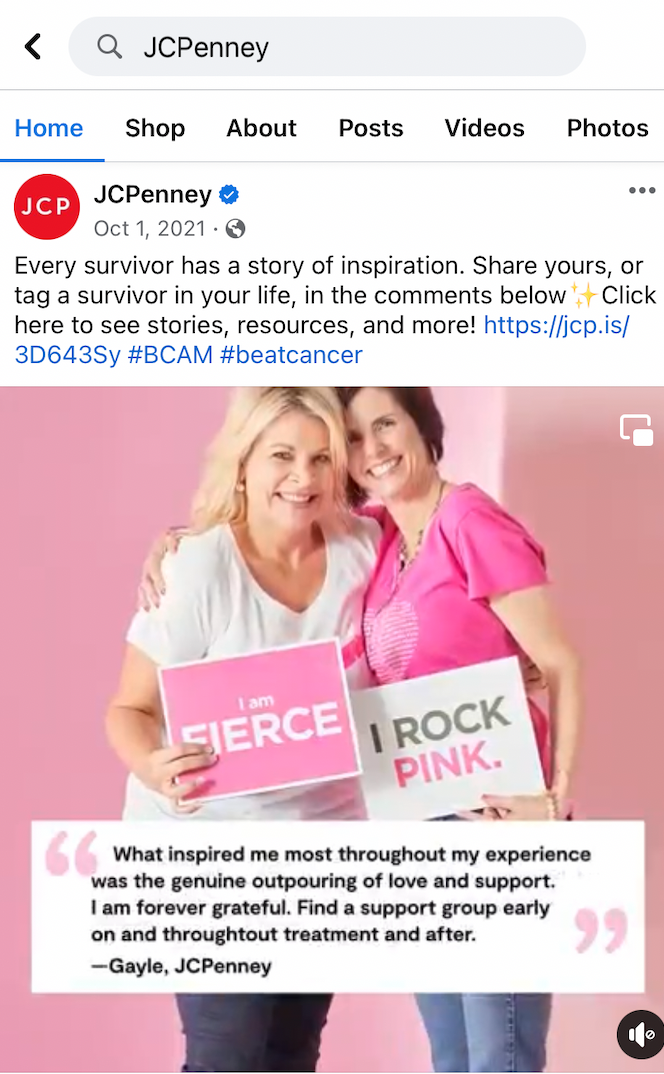Open the About tab
664x1074 pixels.
tap(262, 128)
